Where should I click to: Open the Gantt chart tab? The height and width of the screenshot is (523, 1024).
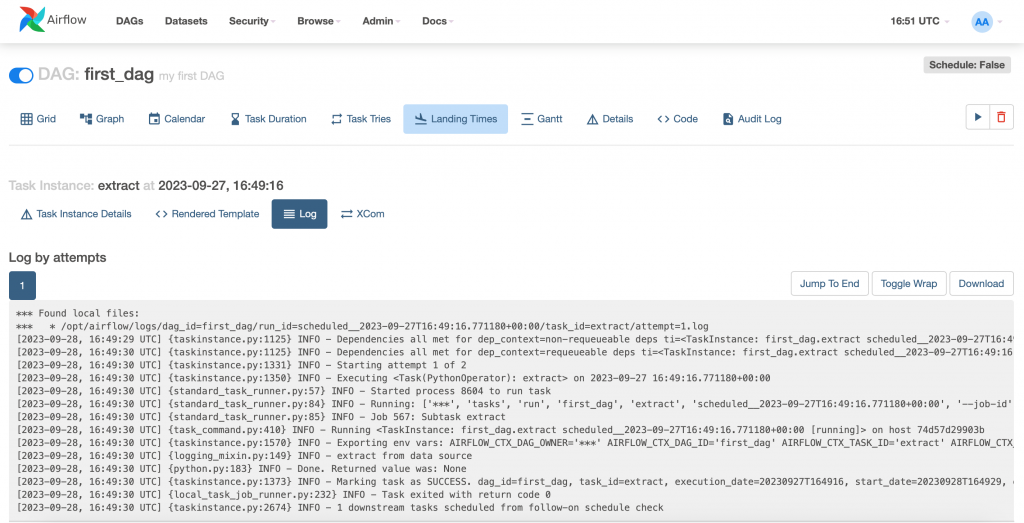click(541, 119)
